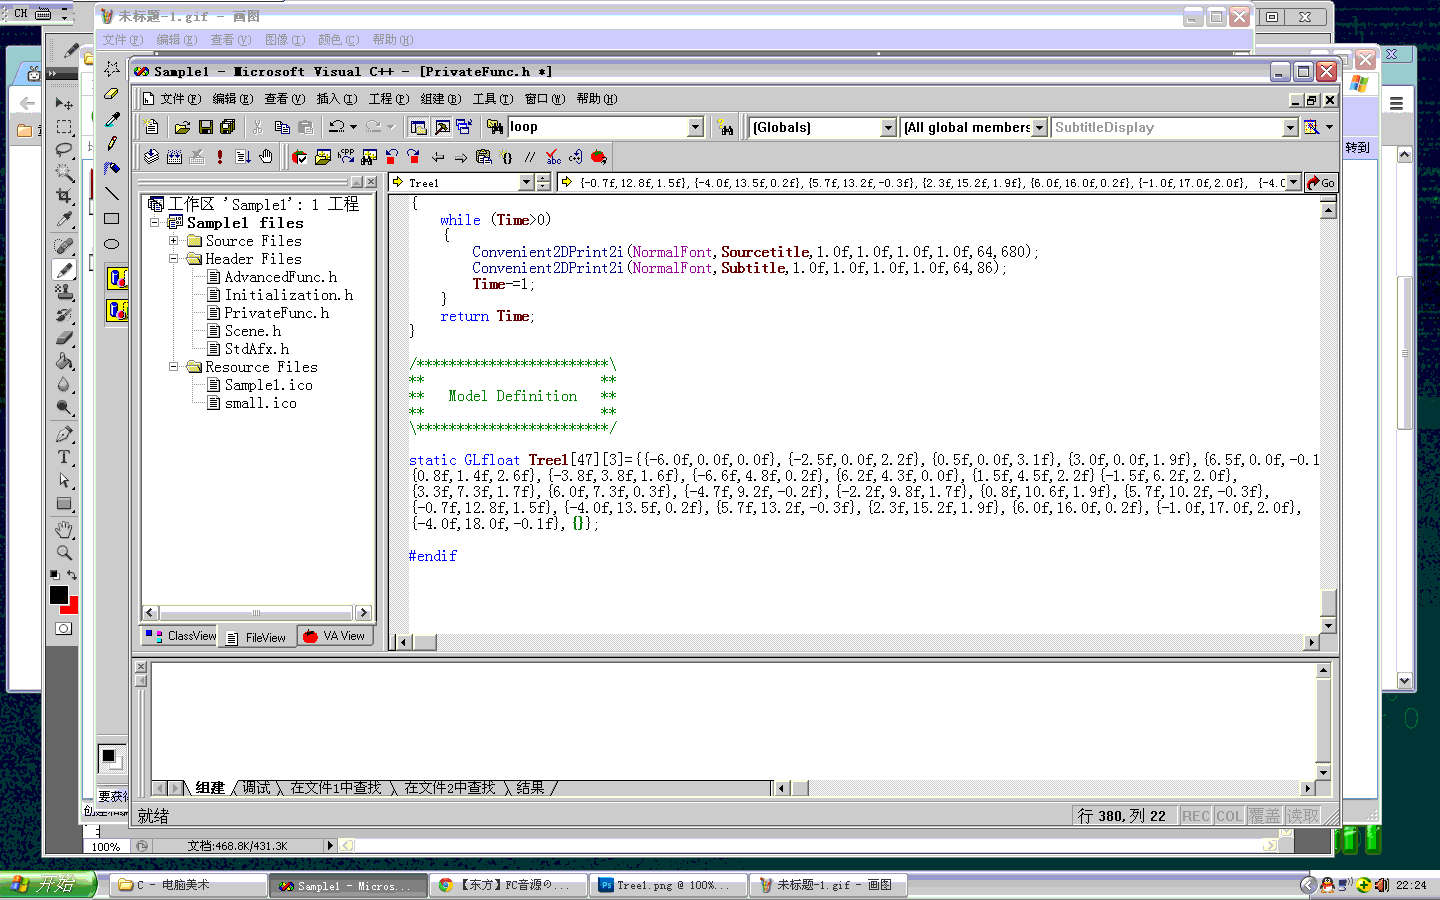This screenshot has height=900, width=1440.
Task: Save the file with the floppy disk icon
Action: pos(205,127)
